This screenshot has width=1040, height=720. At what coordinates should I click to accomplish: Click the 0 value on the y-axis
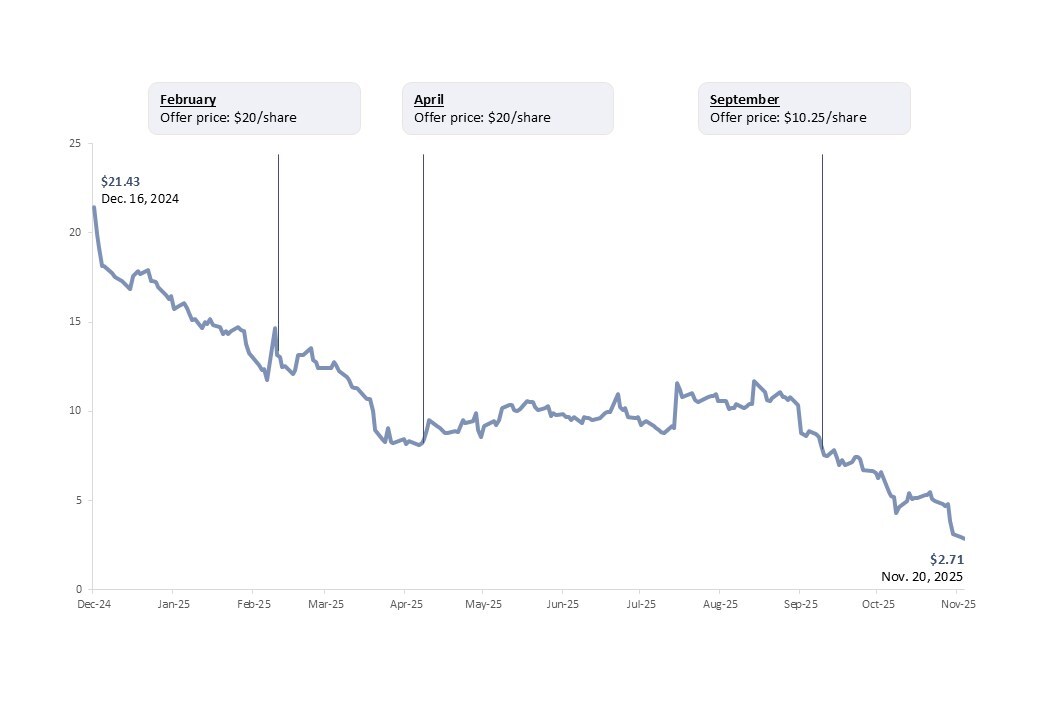[x=78, y=589]
